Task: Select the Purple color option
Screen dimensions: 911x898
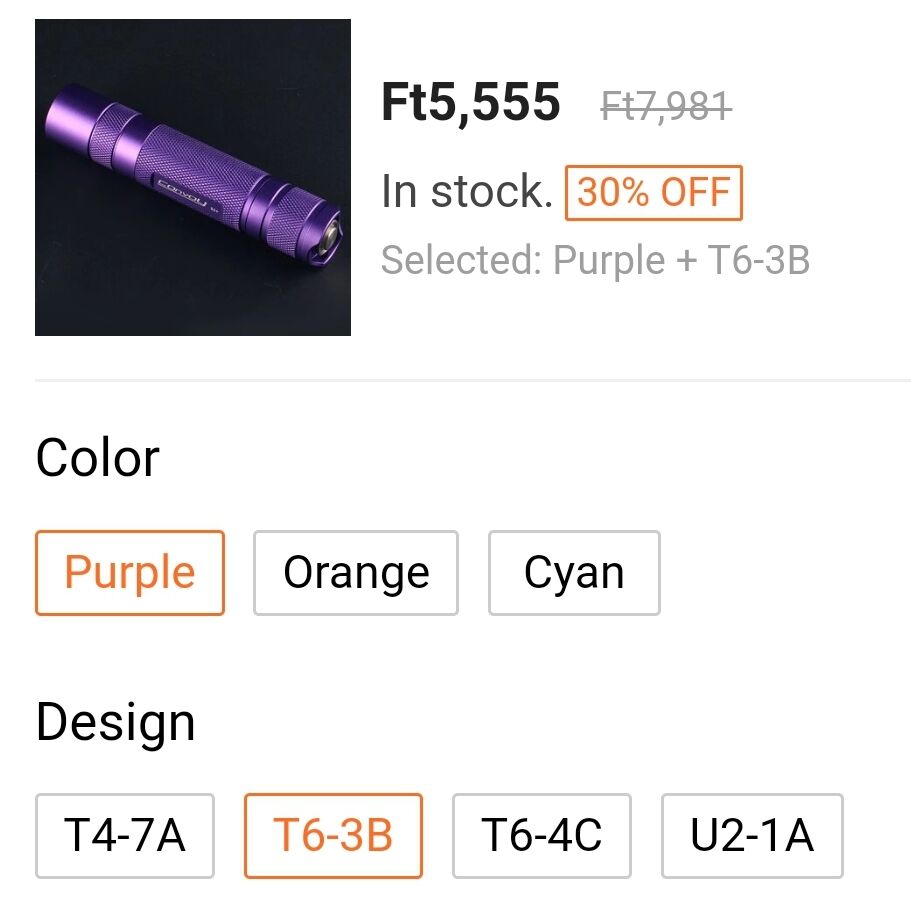Action: (130, 573)
